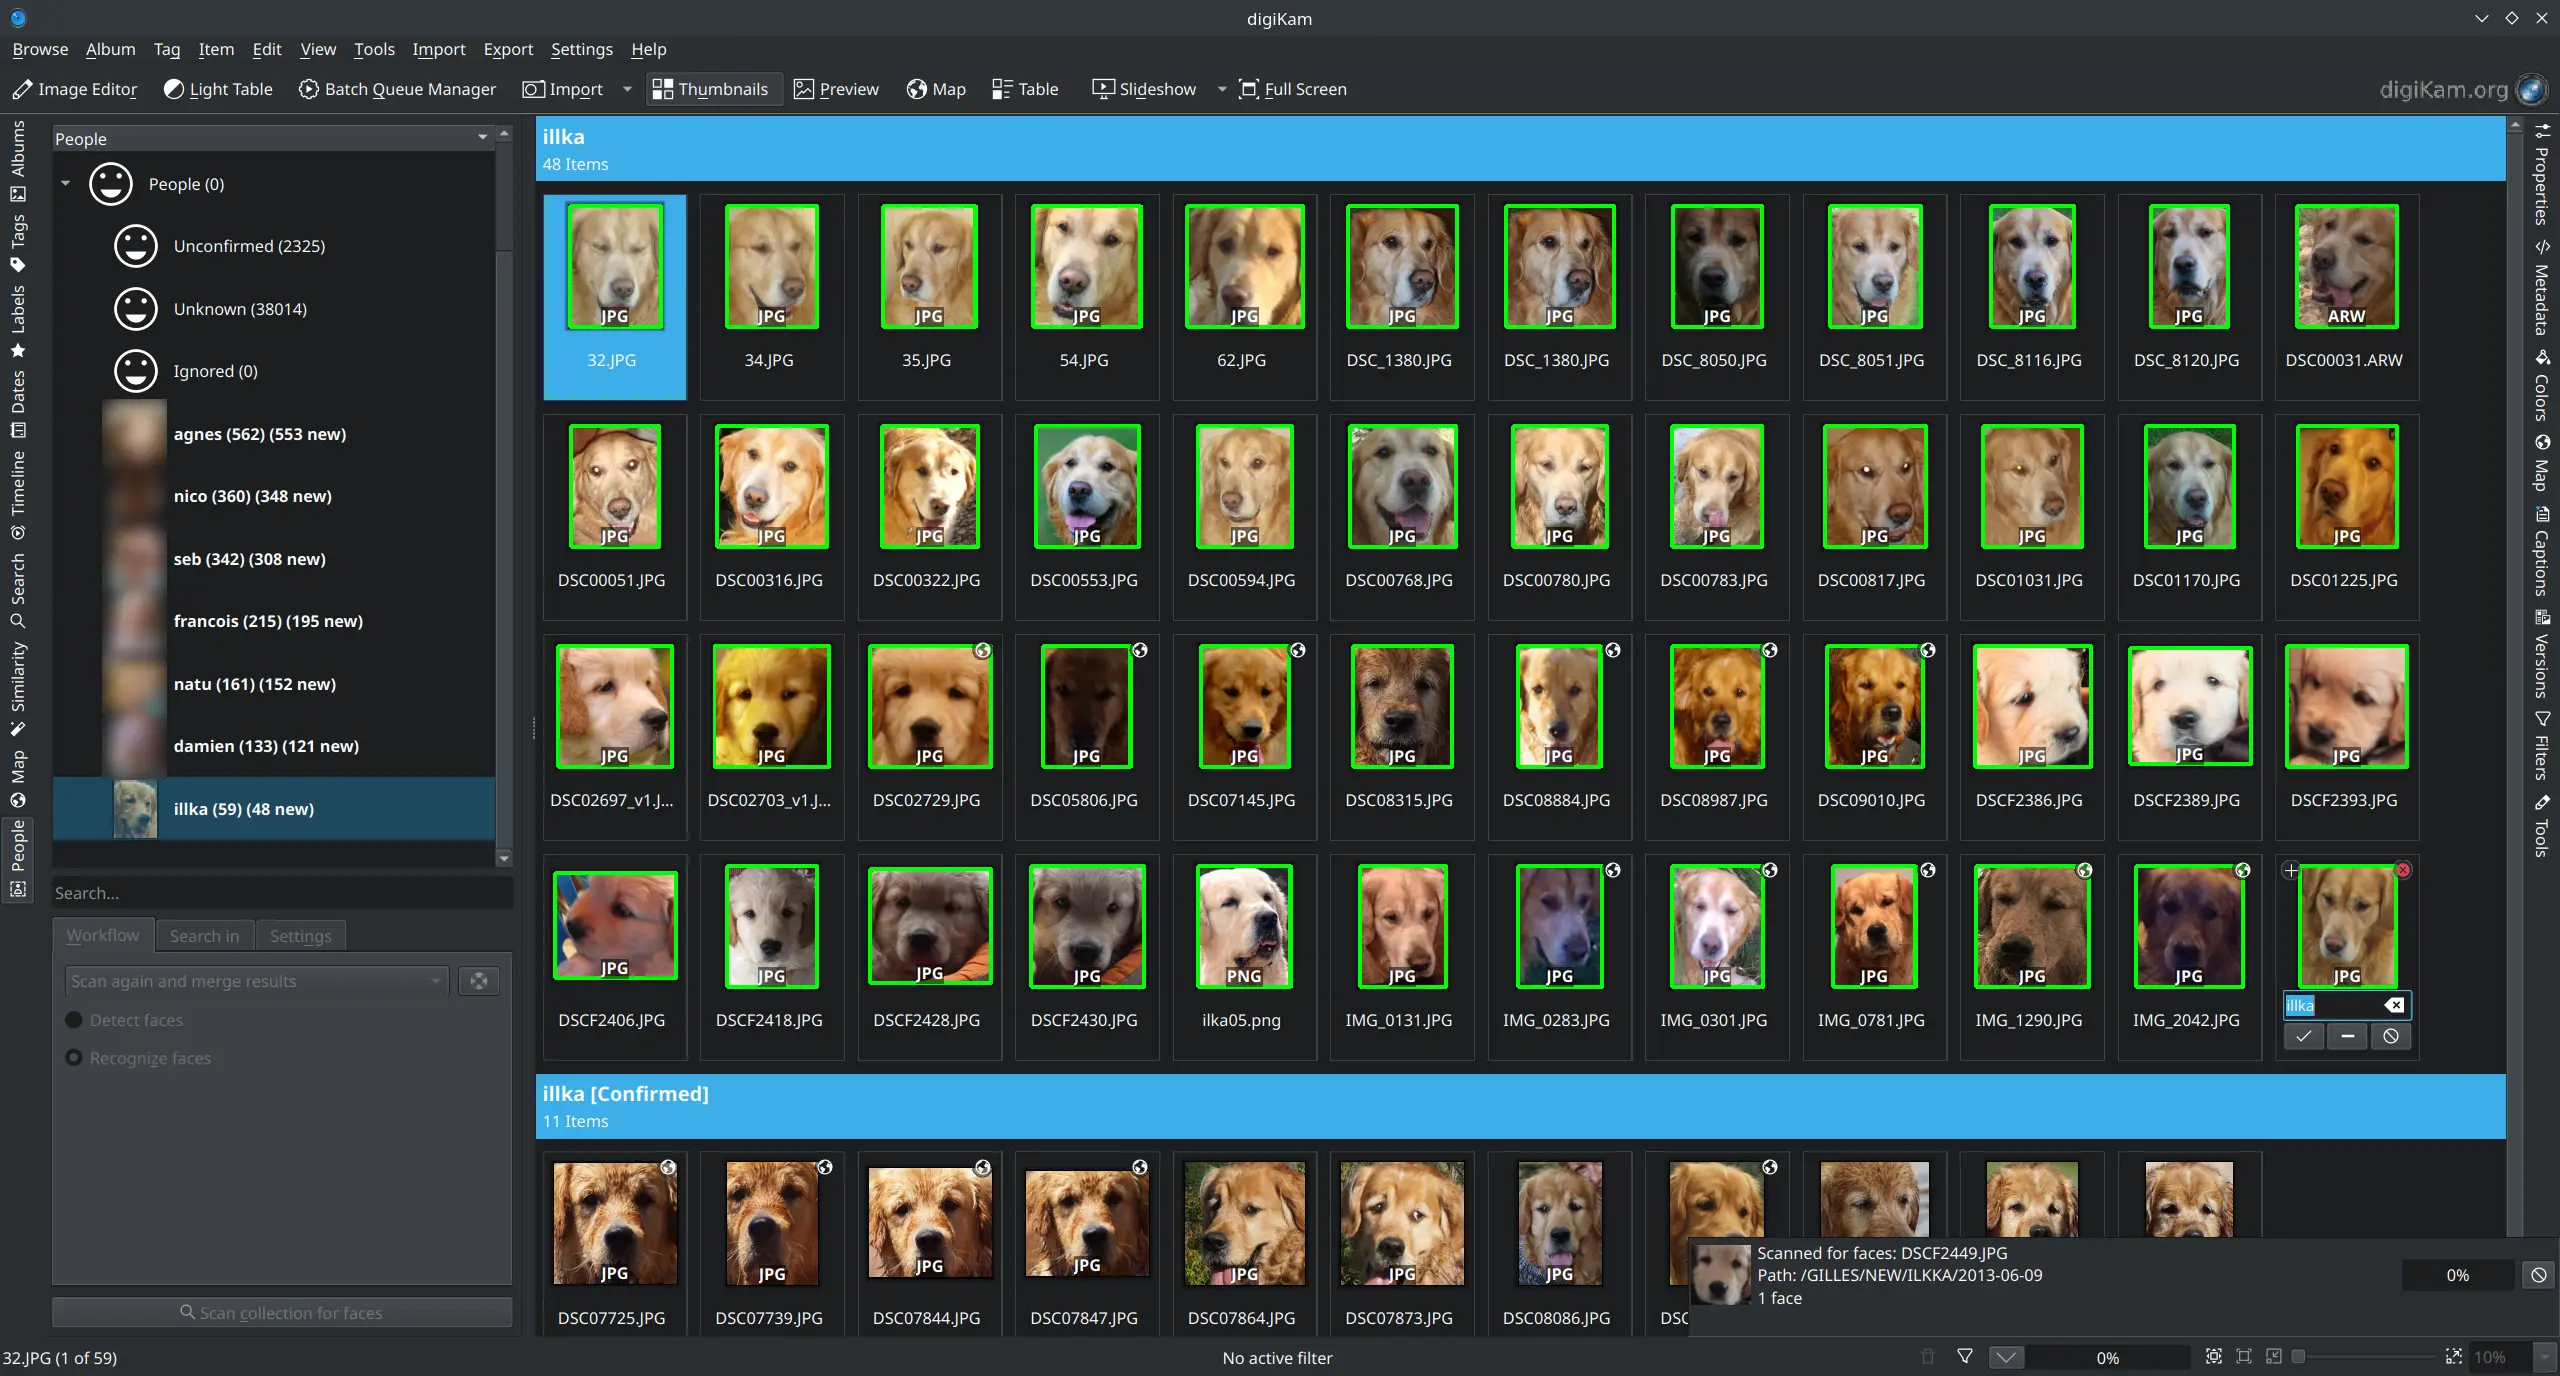Switch to Map view in the toolbar
Image resolution: width=2560 pixels, height=1376 pixels.
point(934,89)
